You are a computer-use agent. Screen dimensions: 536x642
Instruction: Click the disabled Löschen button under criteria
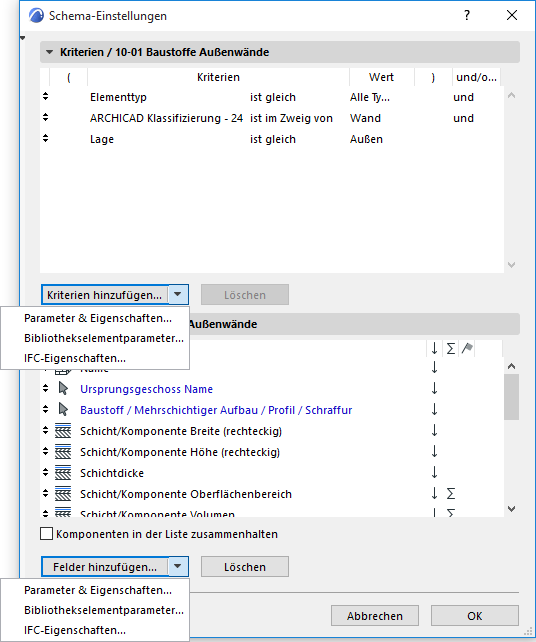coord(245,295)
